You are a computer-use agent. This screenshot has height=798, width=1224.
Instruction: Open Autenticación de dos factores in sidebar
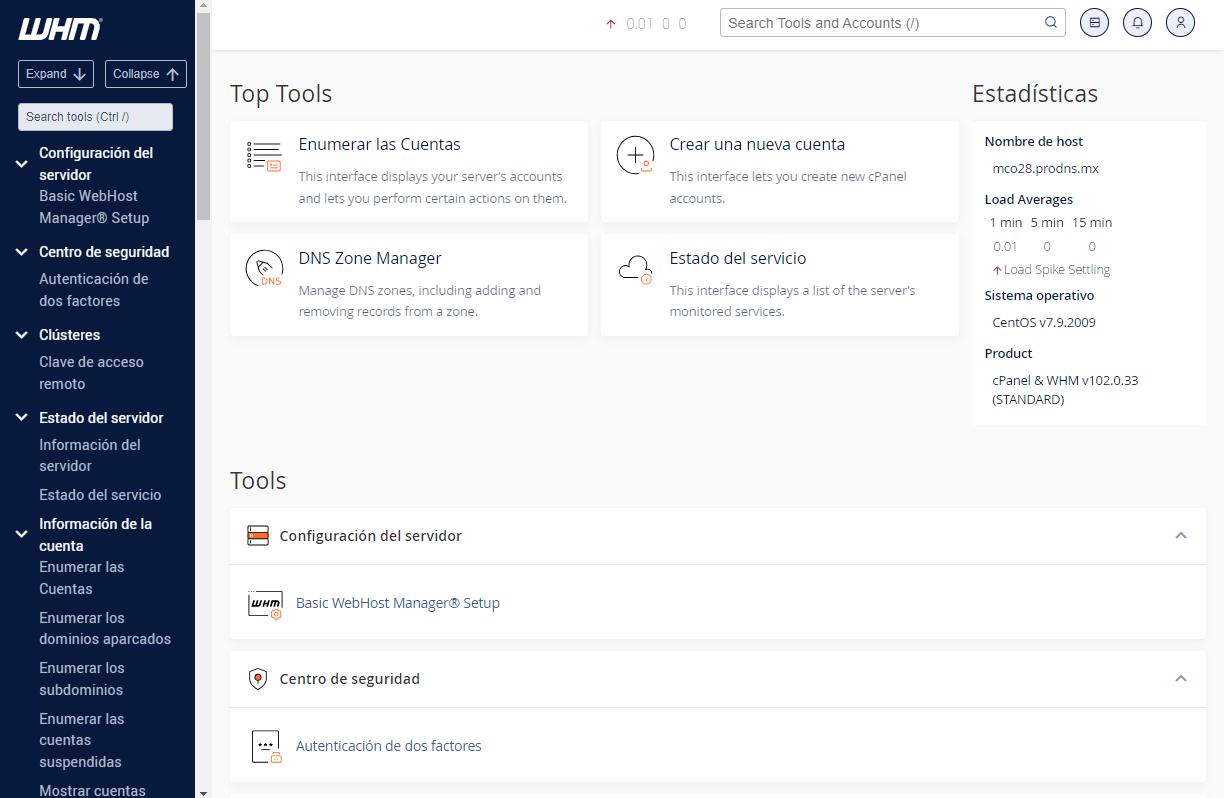click(94, 290)
